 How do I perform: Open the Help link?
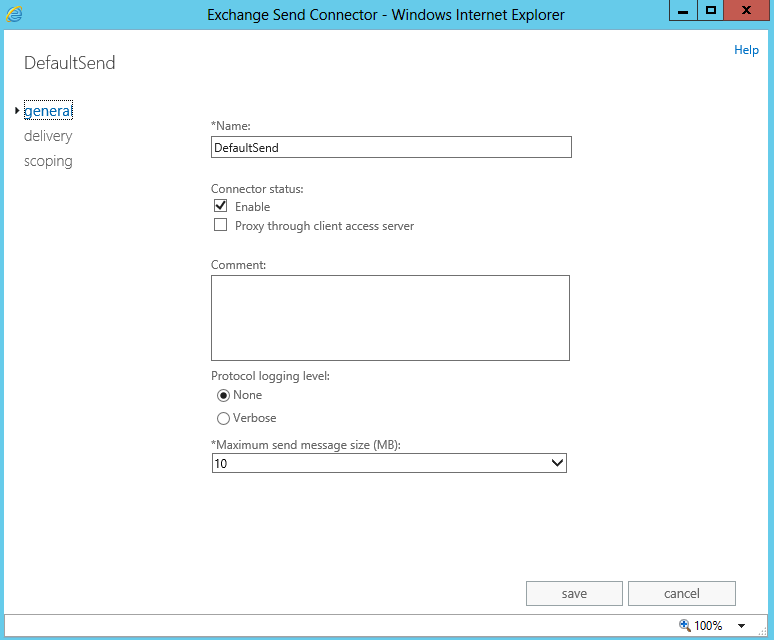746,50
